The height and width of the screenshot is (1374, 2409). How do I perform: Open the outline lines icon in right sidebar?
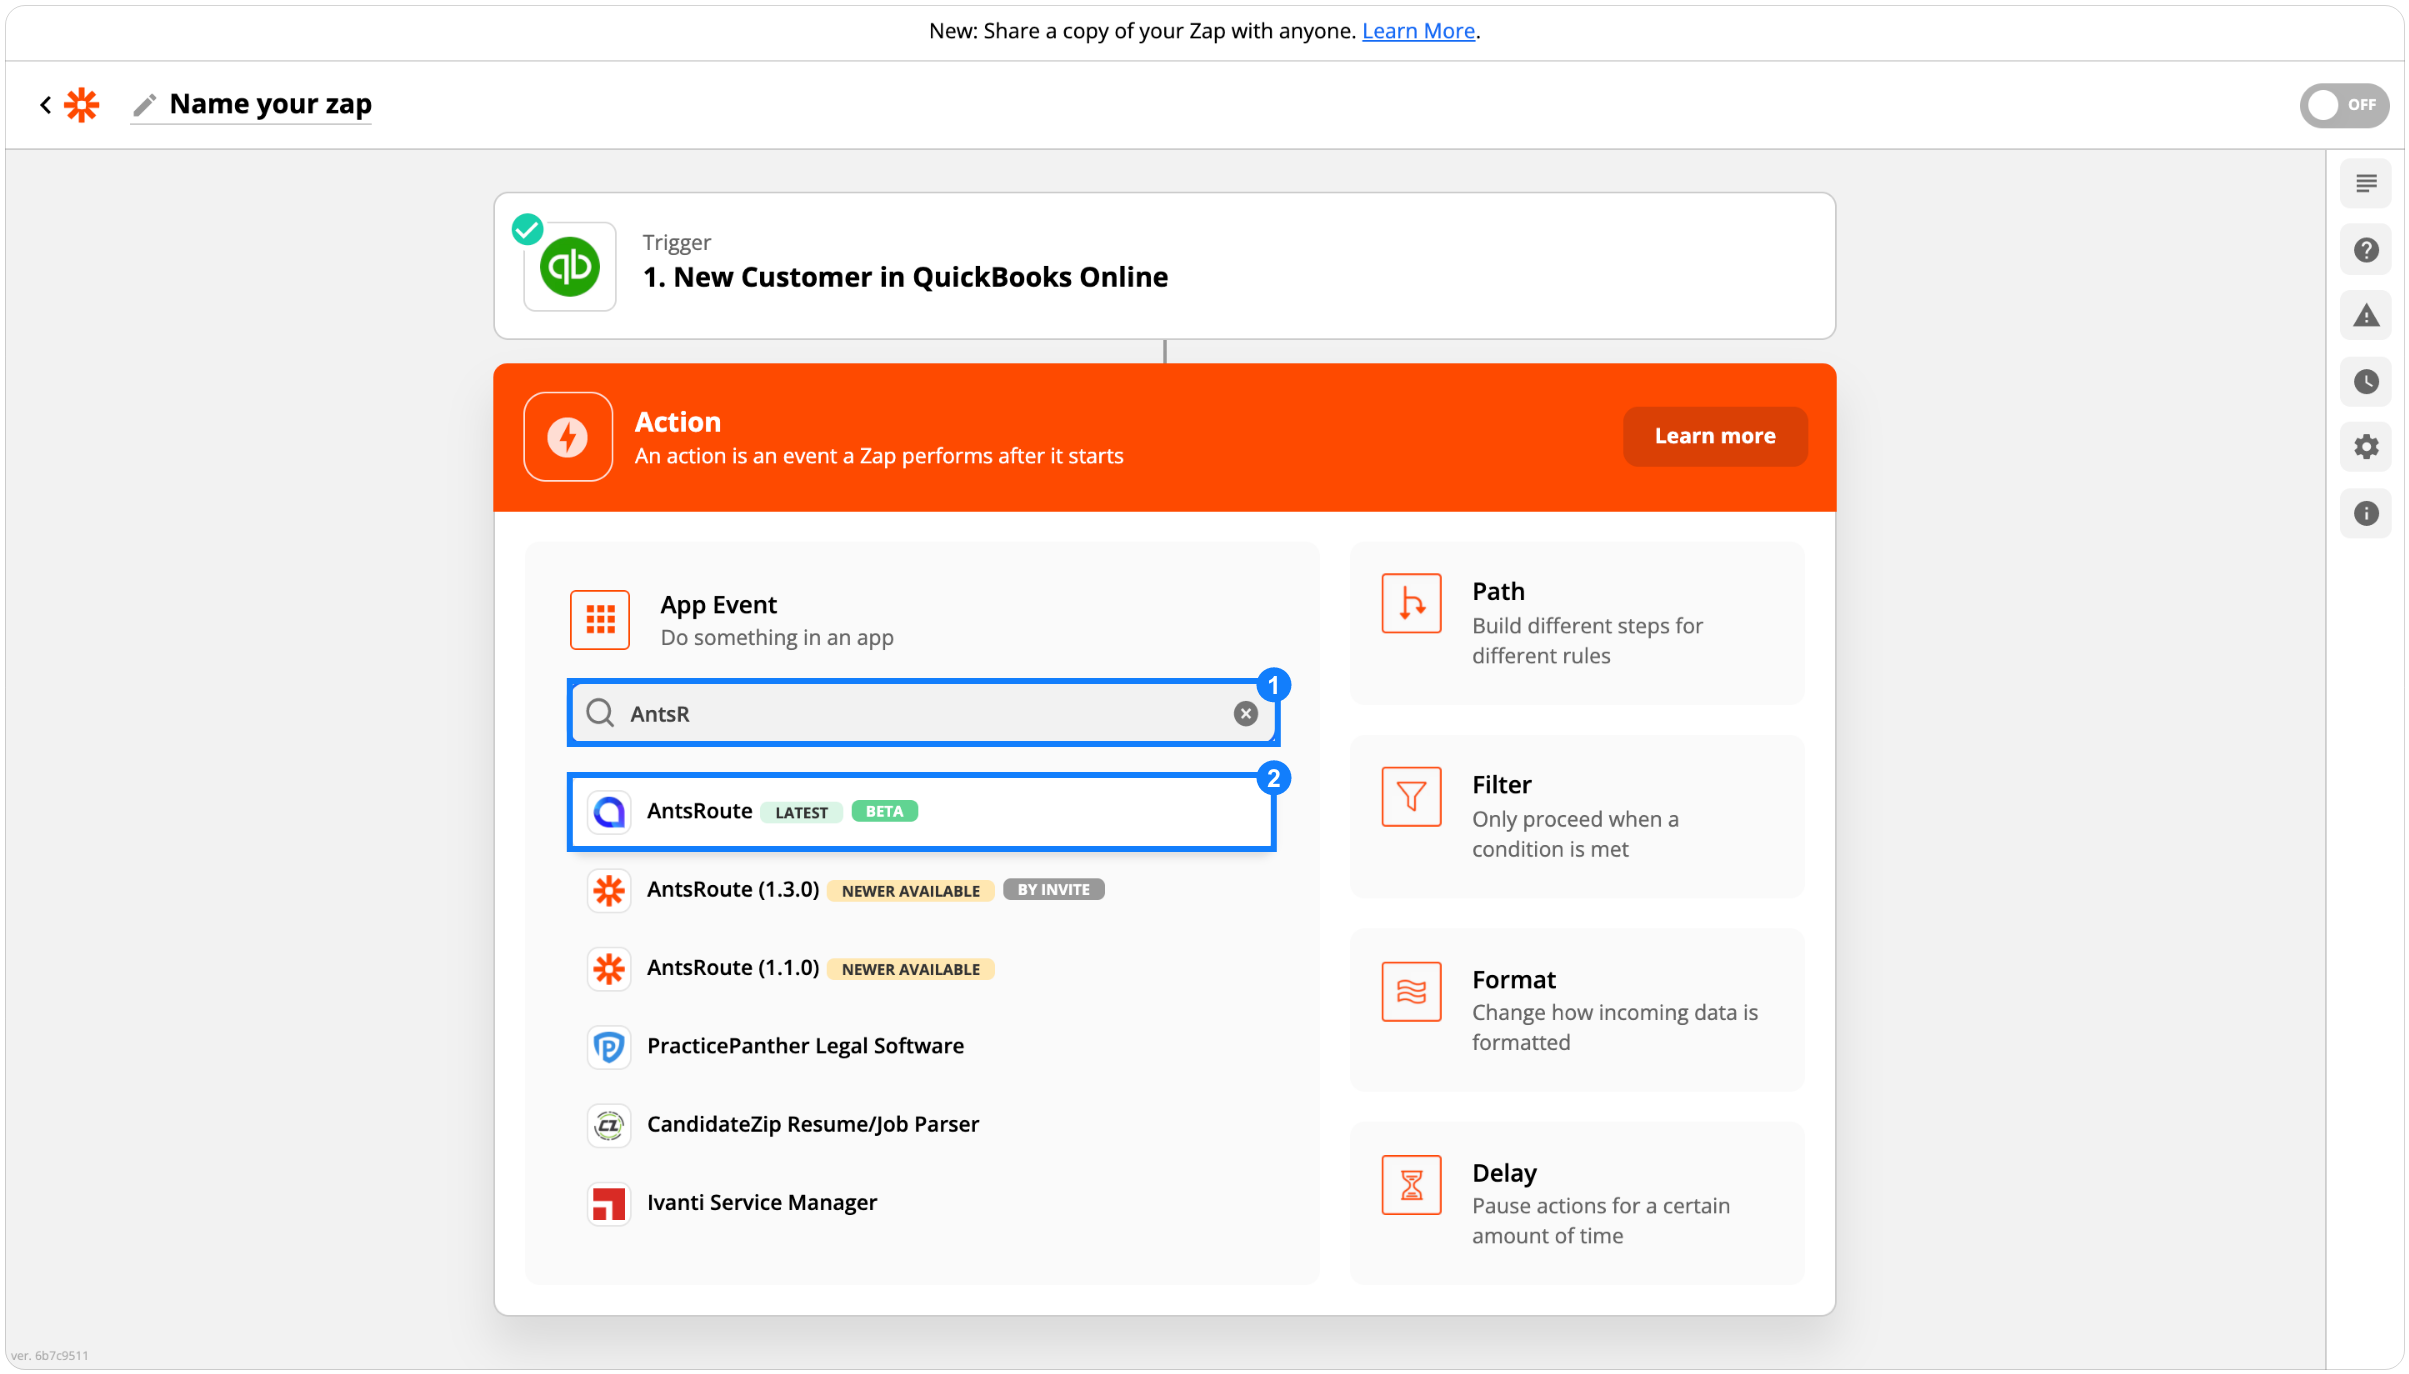2365,184
